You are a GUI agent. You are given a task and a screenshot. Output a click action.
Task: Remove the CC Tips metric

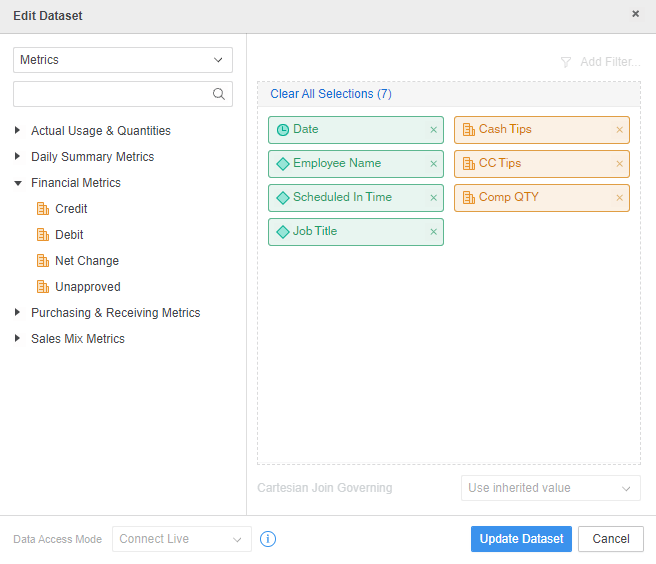(x=620, y=164)
